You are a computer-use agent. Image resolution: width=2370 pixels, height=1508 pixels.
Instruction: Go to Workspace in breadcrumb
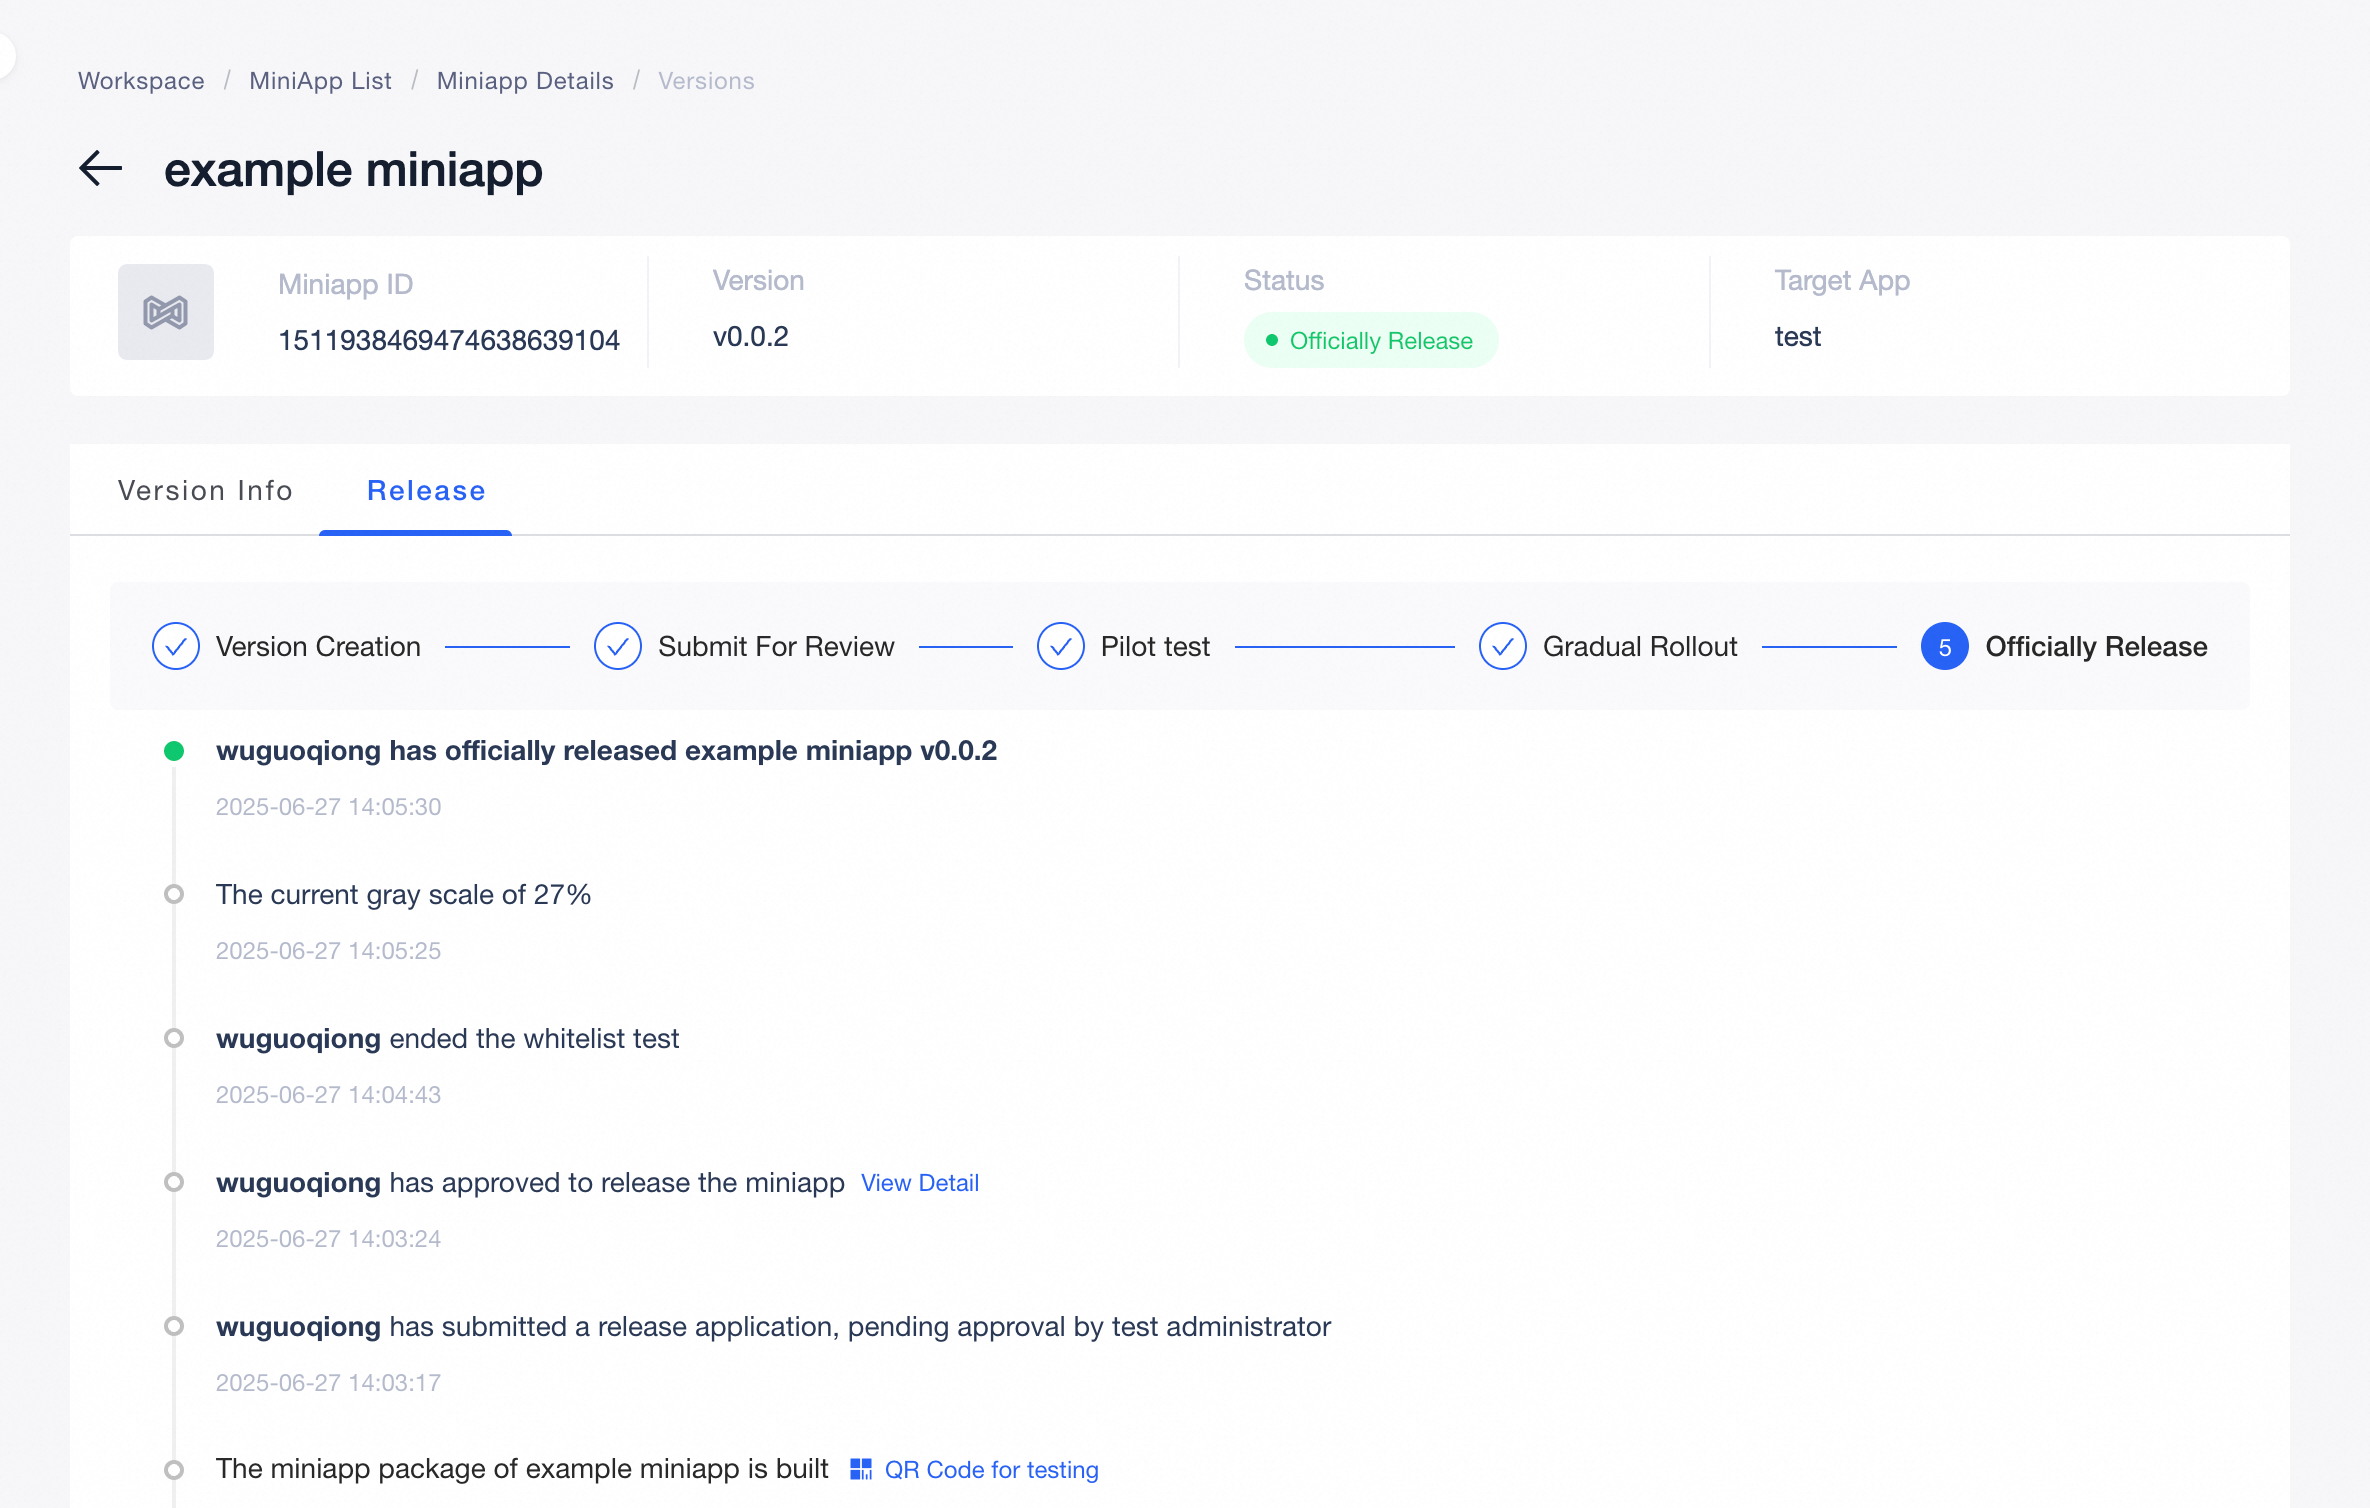pyautogui.click(x=141, y=81)
